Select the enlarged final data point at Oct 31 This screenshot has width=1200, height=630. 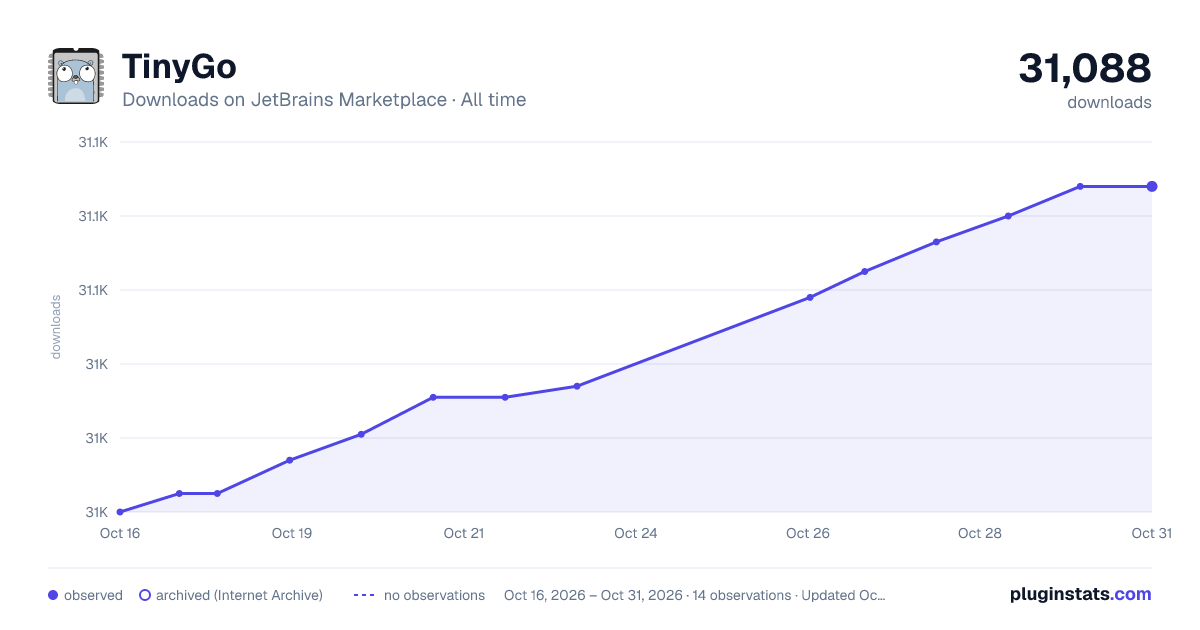(x=1152, y=186)
